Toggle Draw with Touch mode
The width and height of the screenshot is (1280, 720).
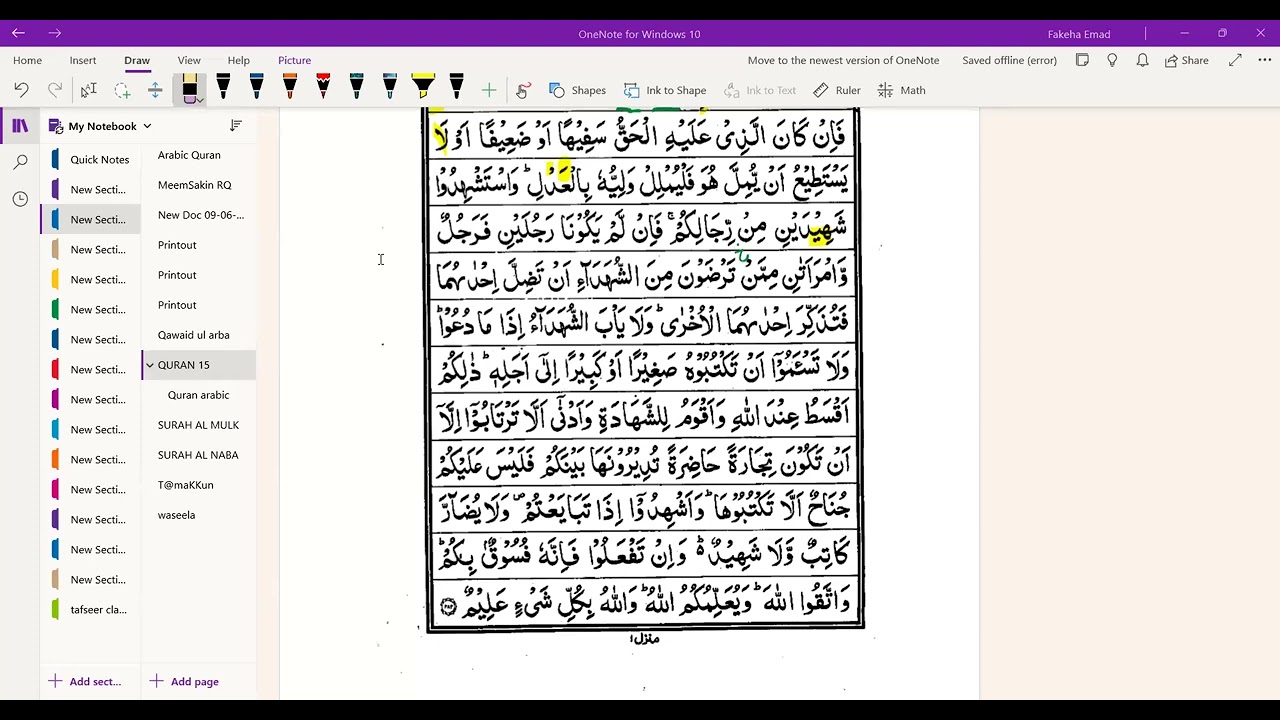(523, 90)
